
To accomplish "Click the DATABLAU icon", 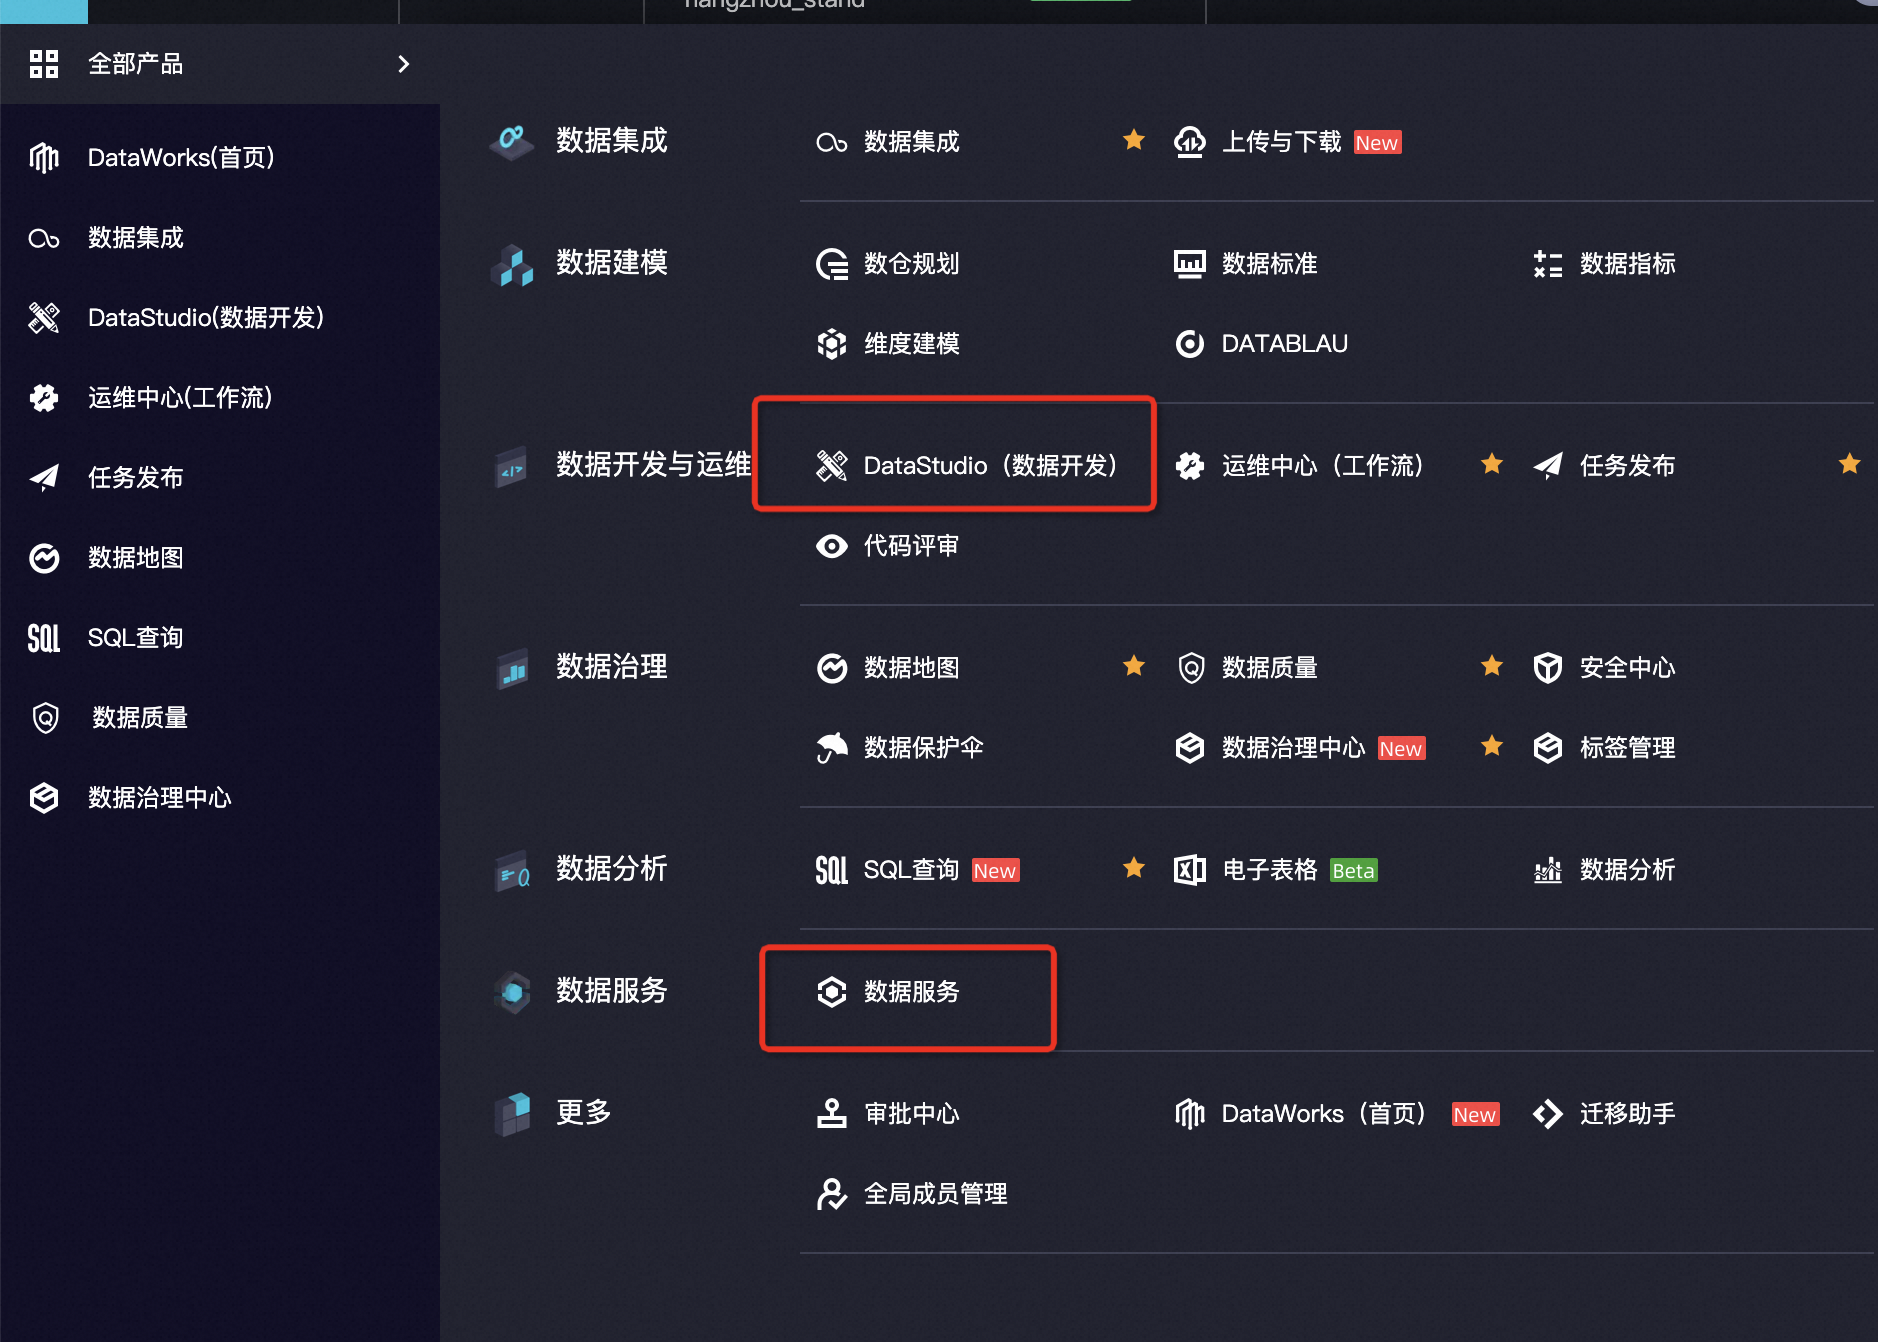I will coord(1190,344).
